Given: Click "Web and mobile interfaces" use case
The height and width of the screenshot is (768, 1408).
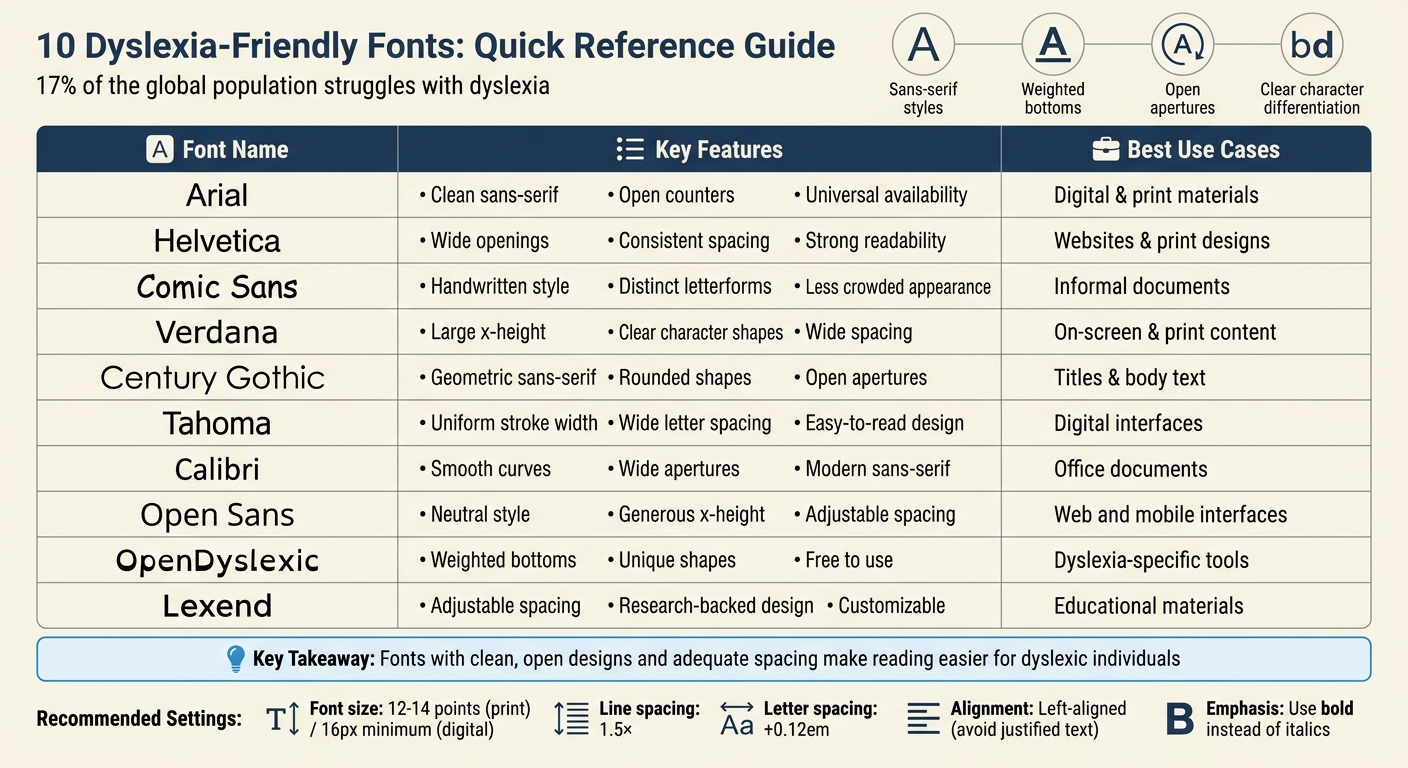Looking at the screenshot, I should 1171,514.
